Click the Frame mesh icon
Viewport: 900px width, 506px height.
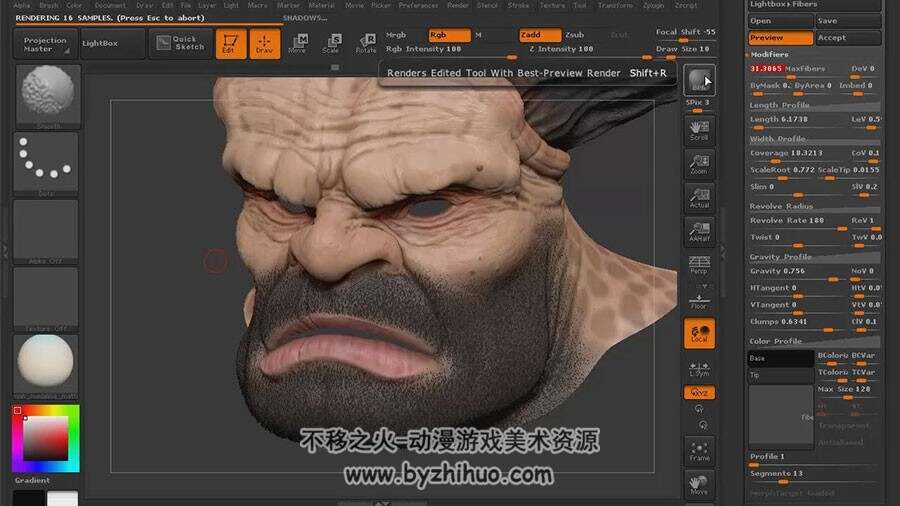(x=699, y=451)
